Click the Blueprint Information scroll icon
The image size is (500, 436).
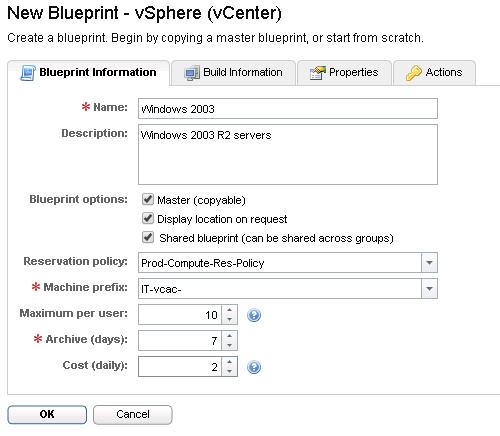coord(28,73)
